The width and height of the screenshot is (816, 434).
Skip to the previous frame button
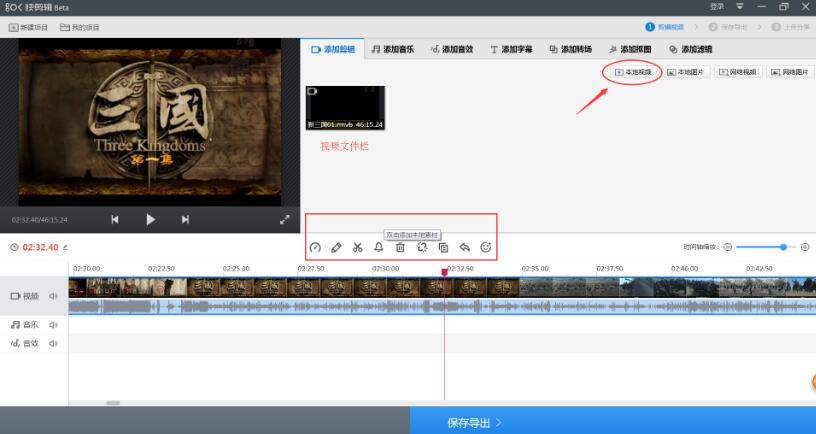(114, 220)
